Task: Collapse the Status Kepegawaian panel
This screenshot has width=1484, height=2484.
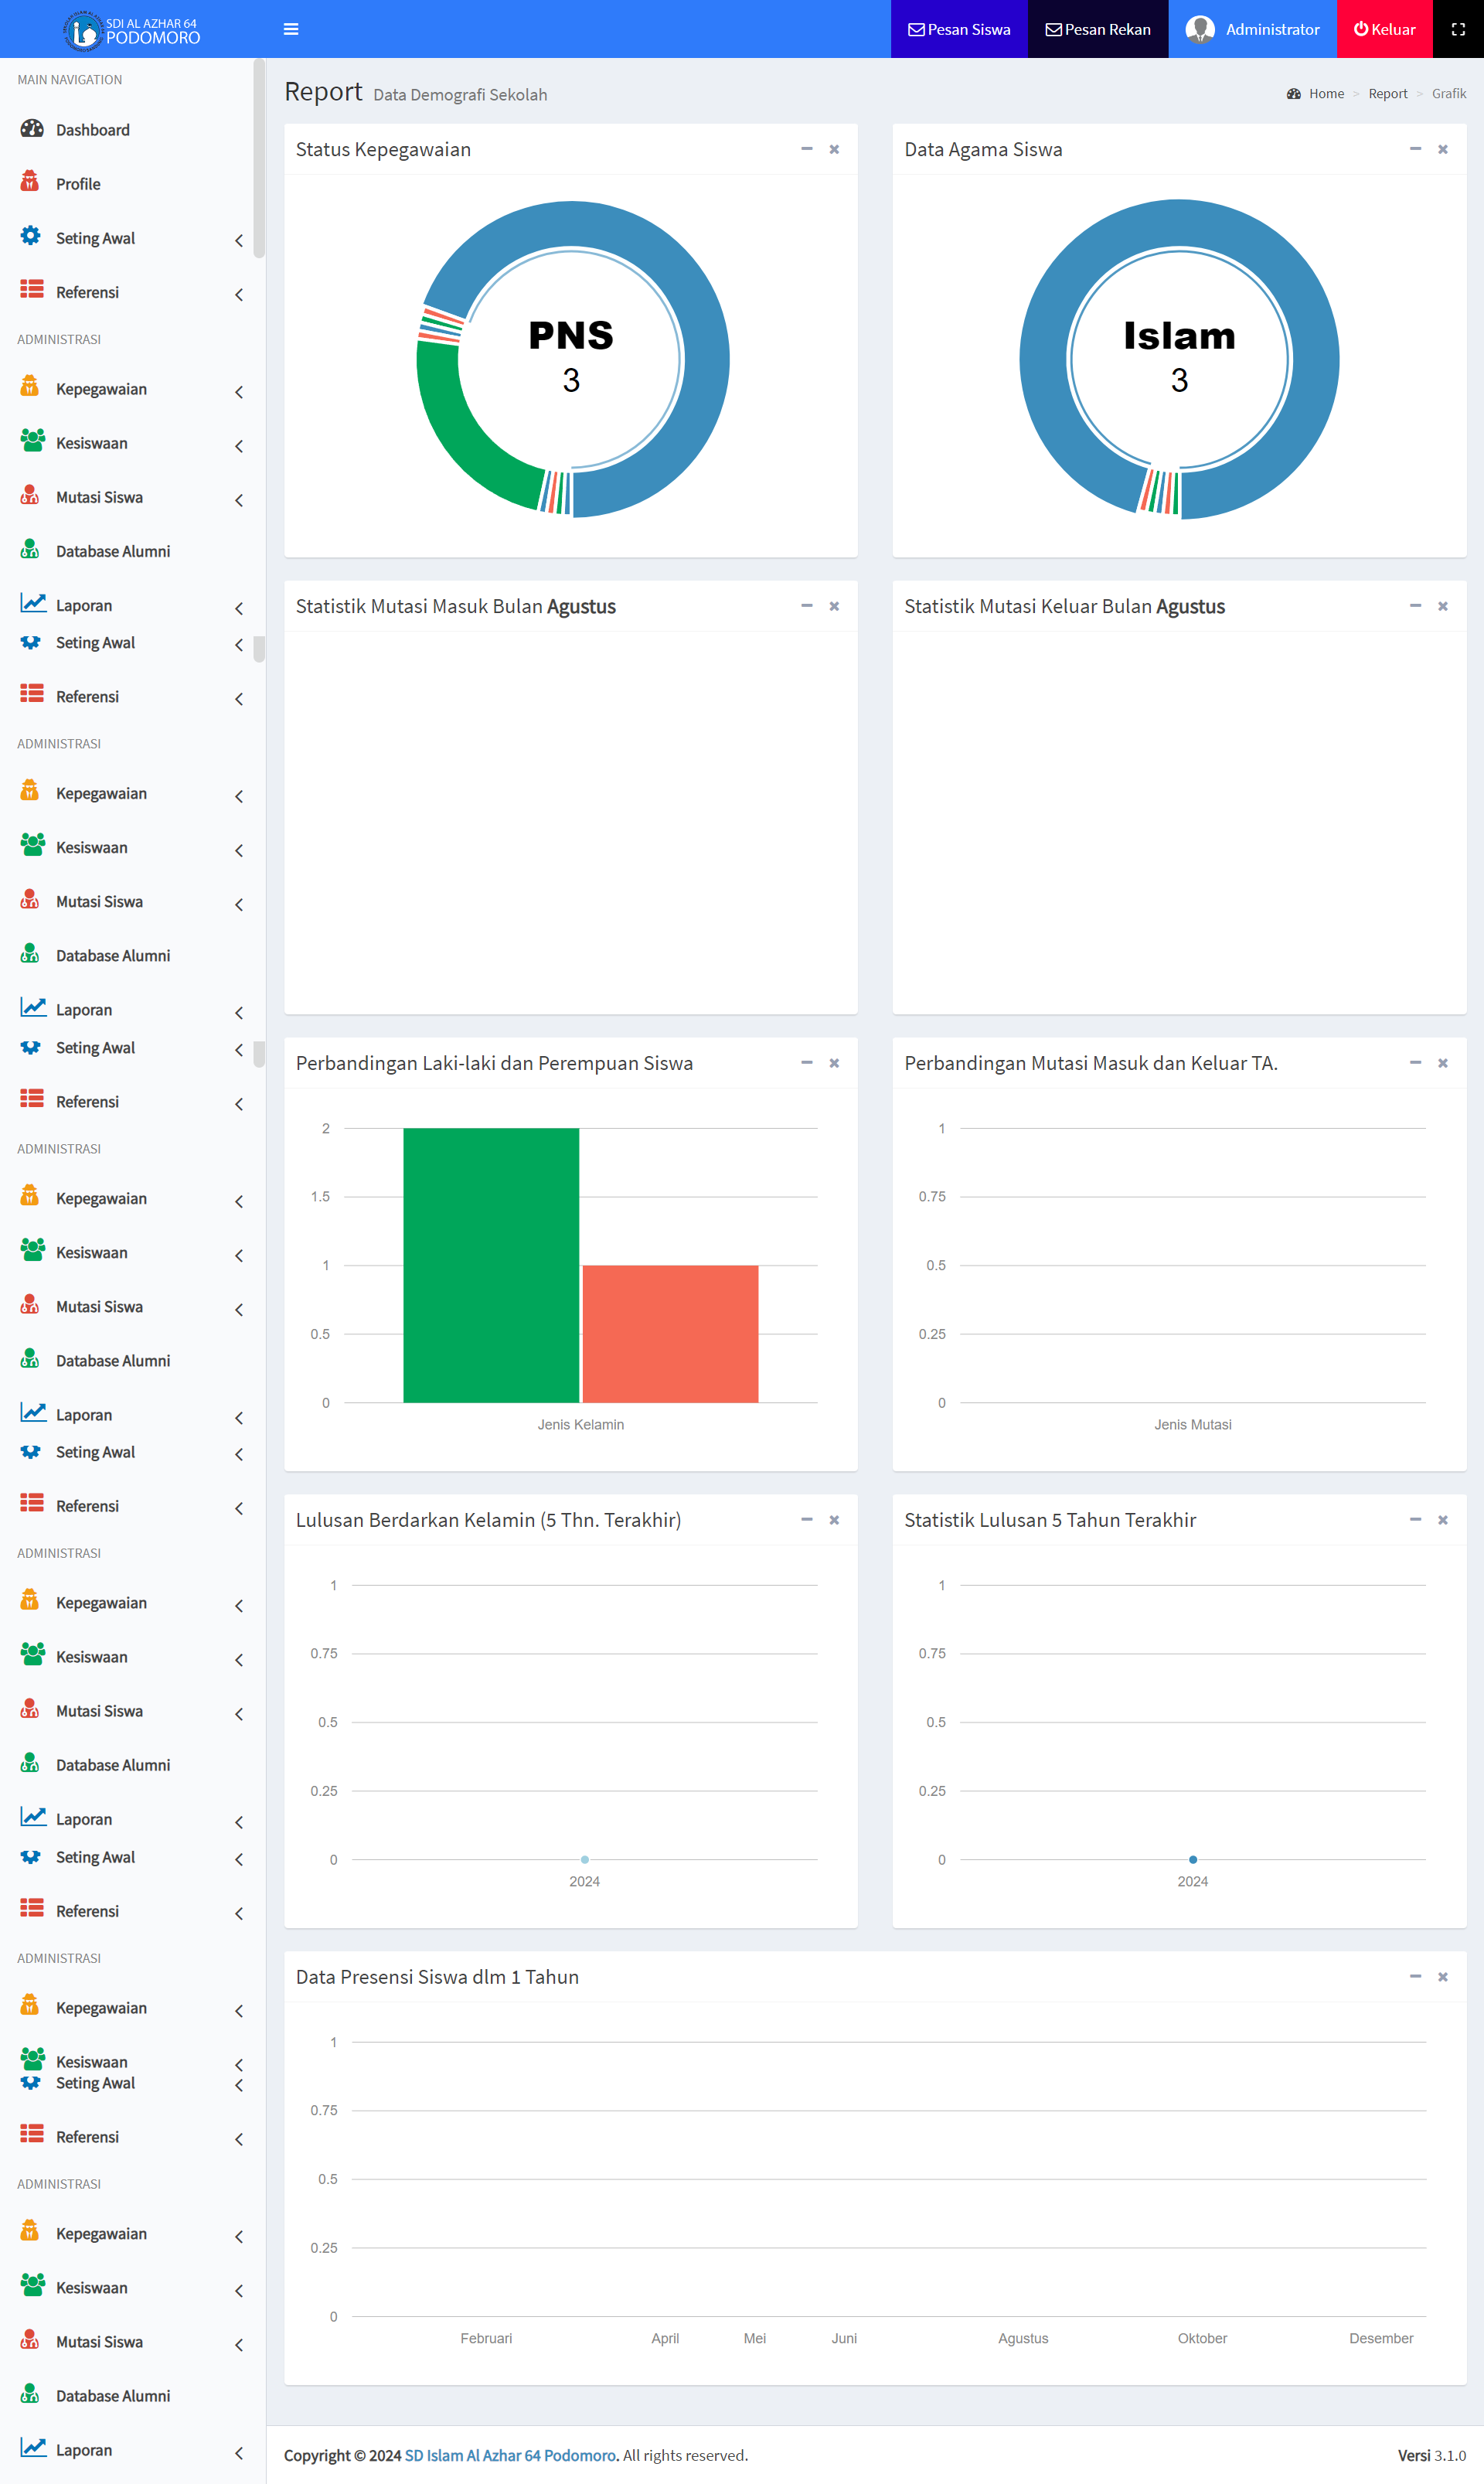Action: click(x=806, y=149)
